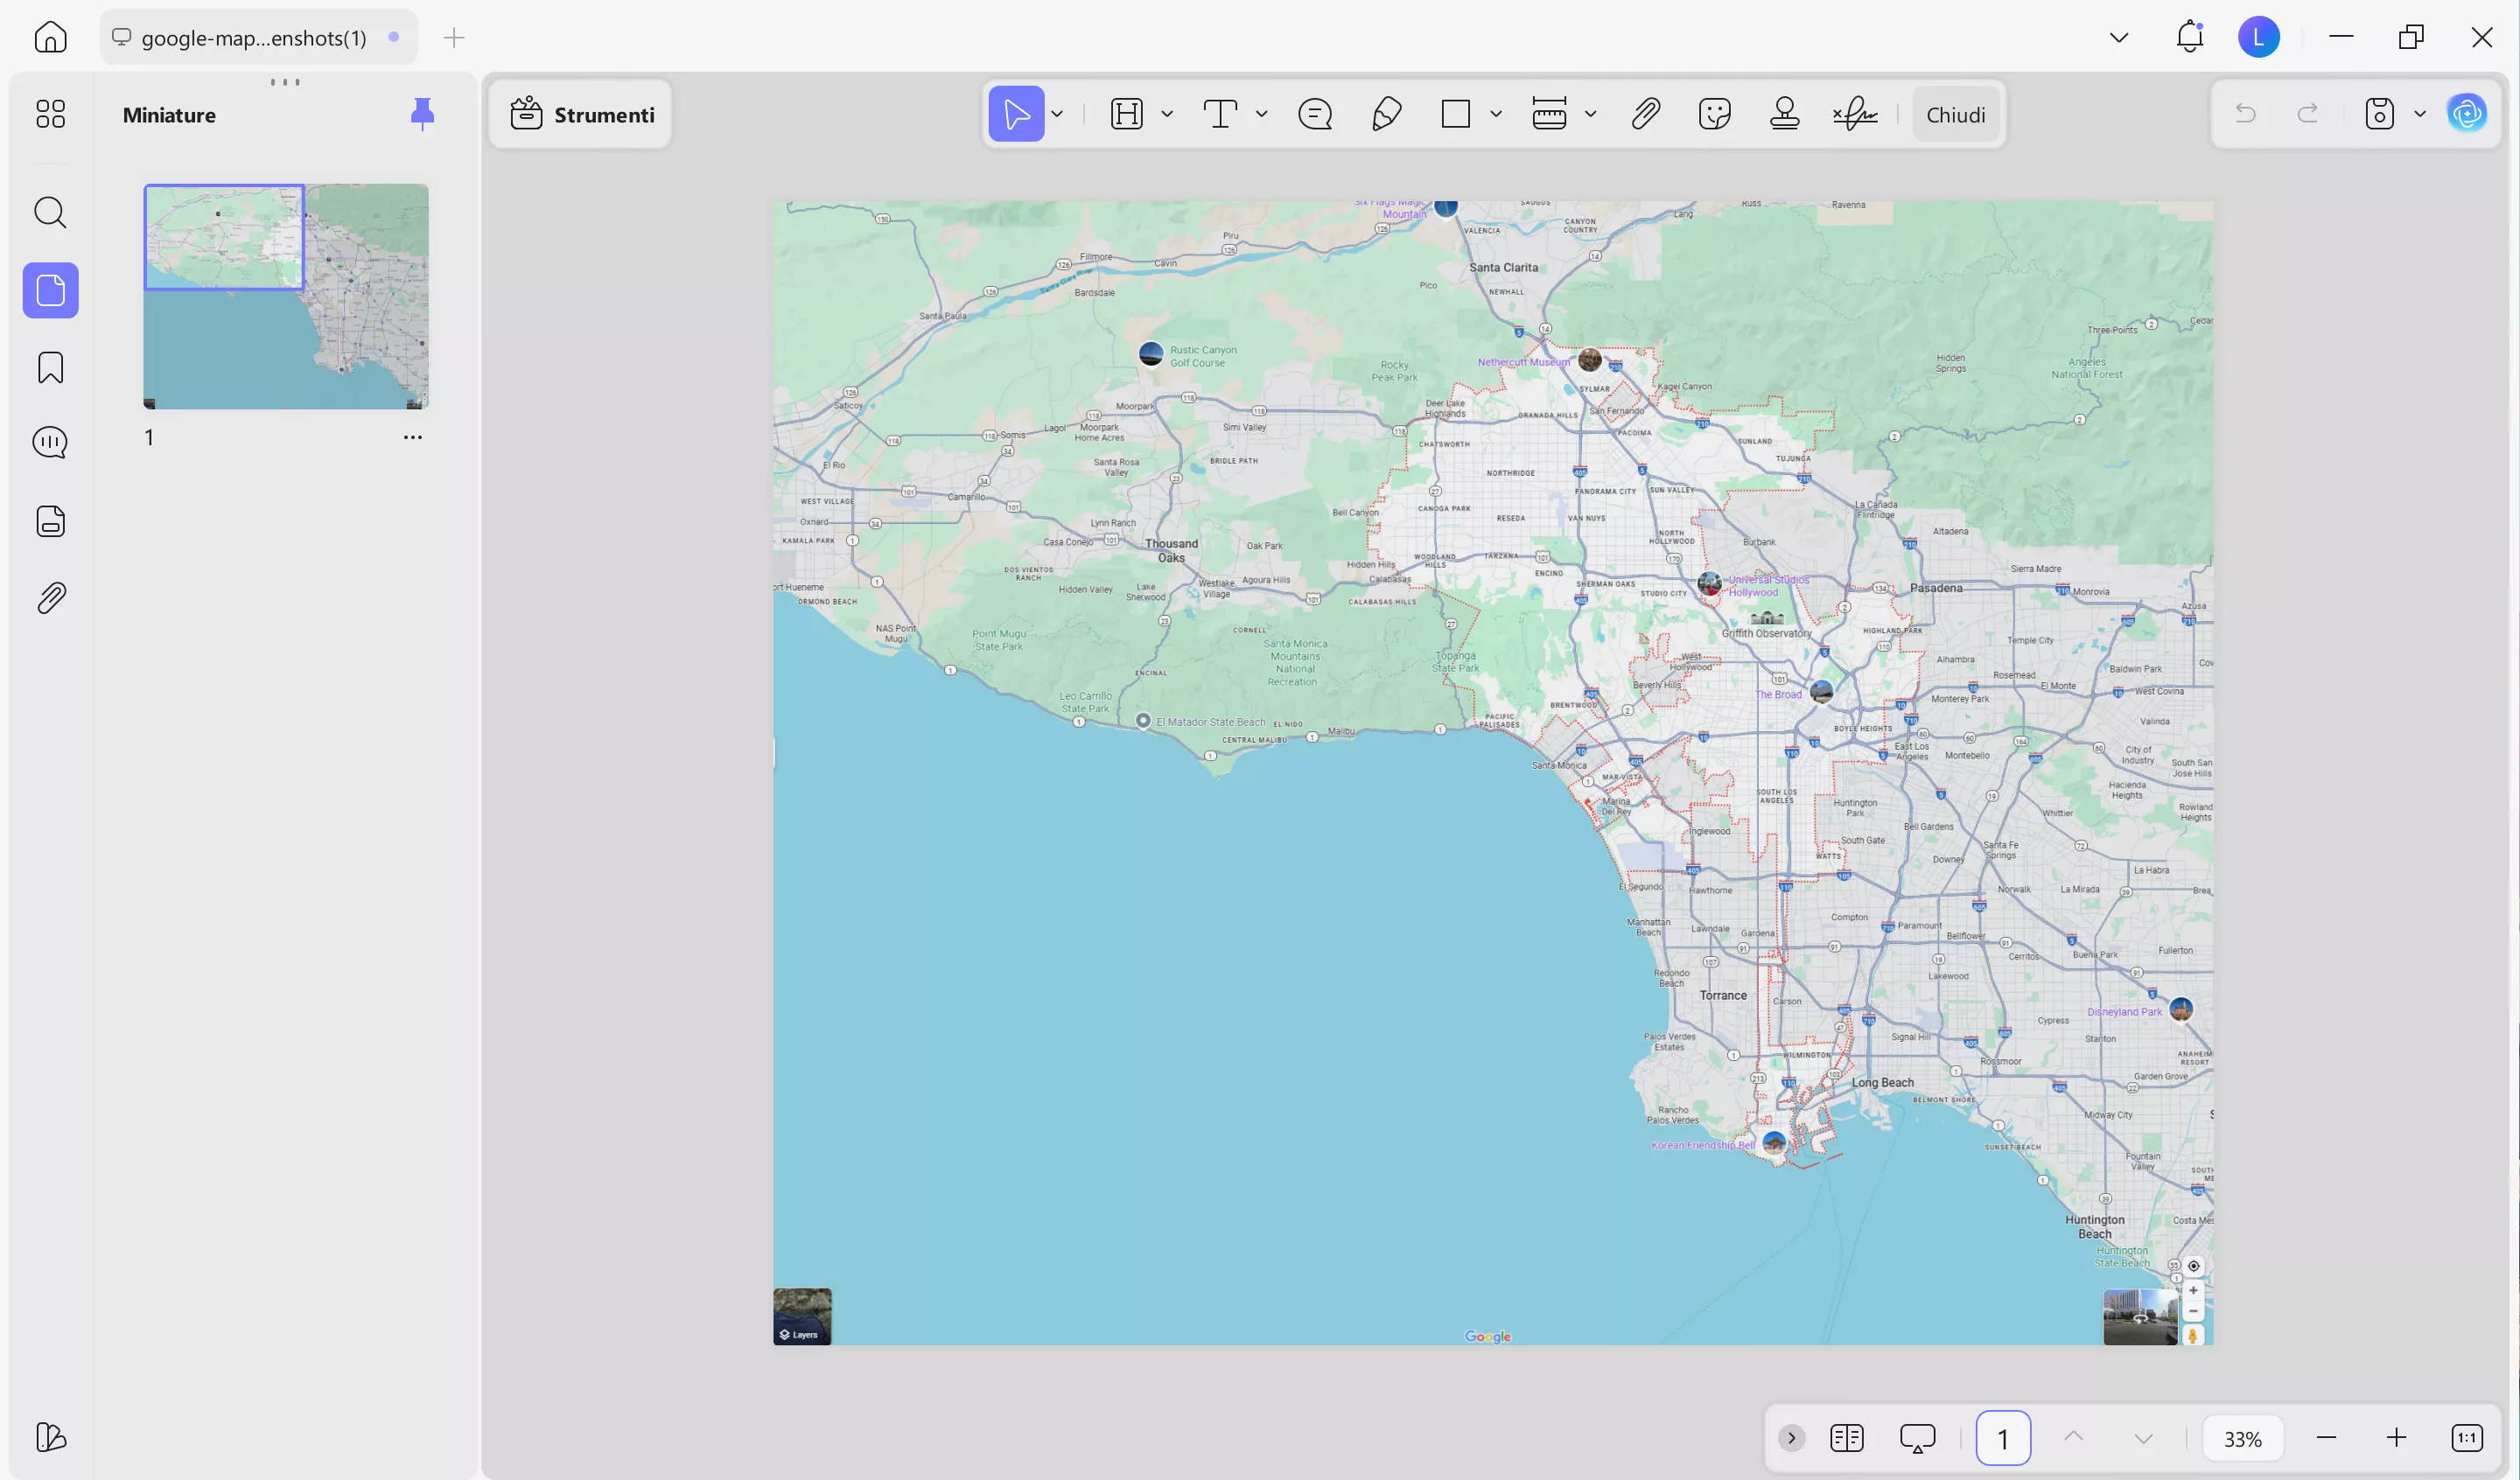The height and width of the screenshot is (1480, 2520).
Task: Switch to the google-map screenshots tab
Action: 255,38
